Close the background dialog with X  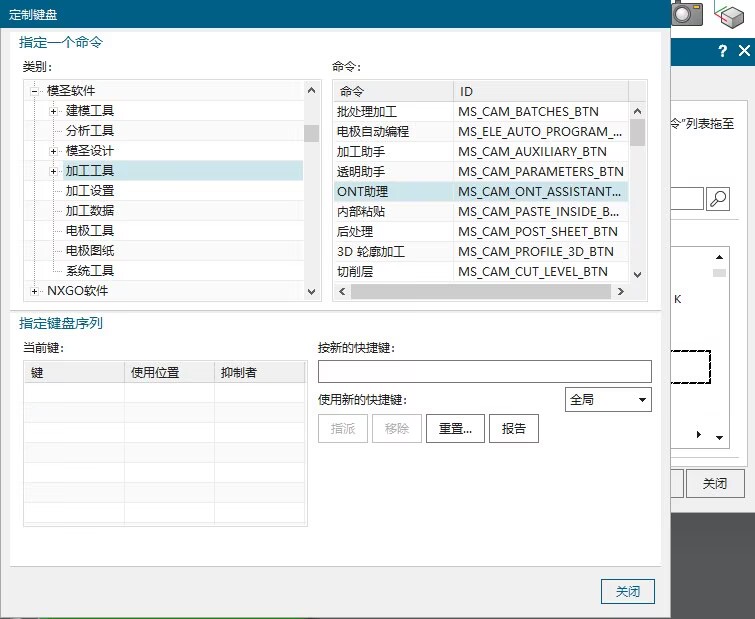[x=744, y=51]
